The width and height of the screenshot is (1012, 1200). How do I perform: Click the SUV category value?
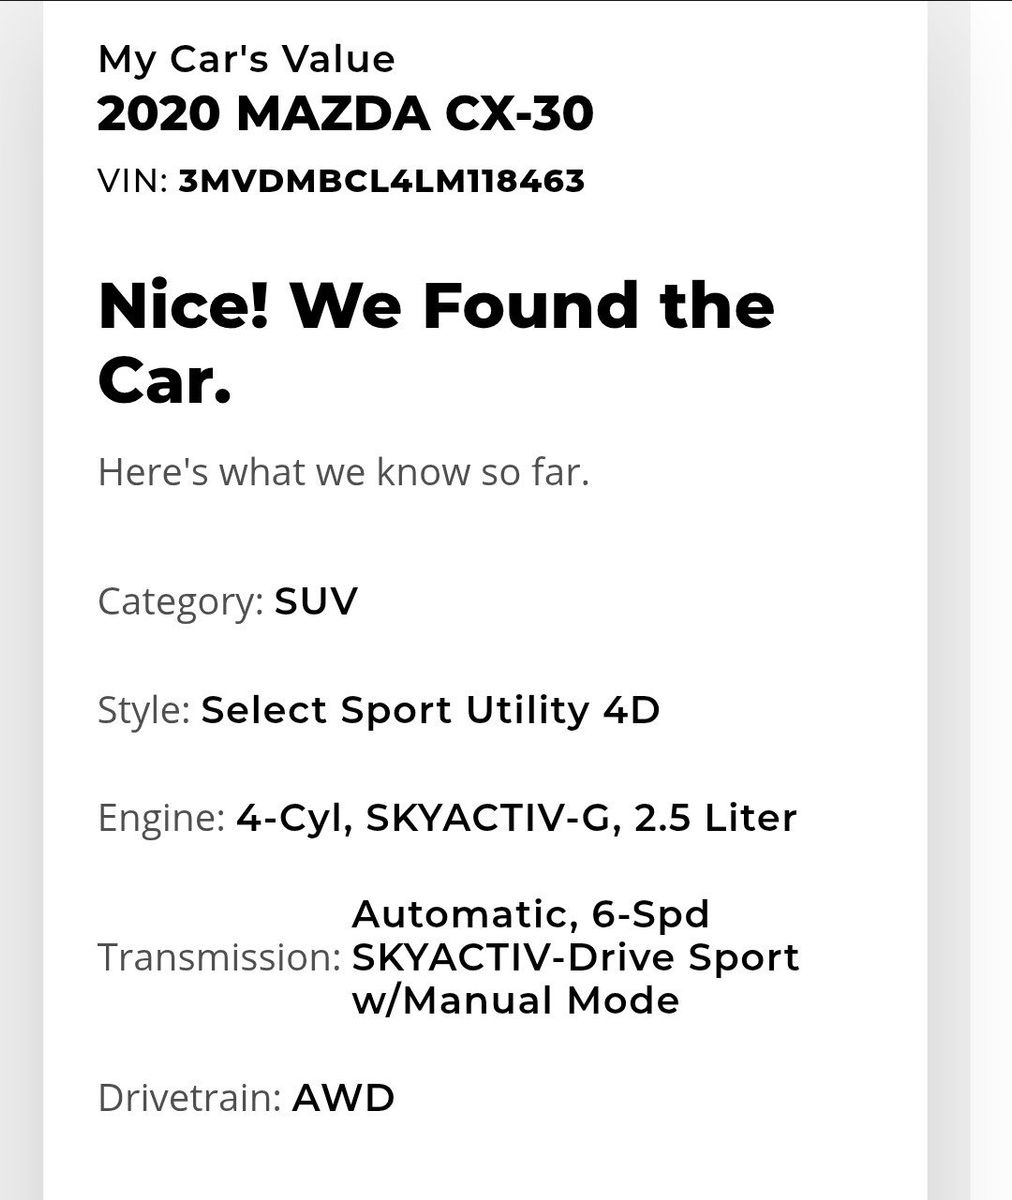[x=315, y=602]
